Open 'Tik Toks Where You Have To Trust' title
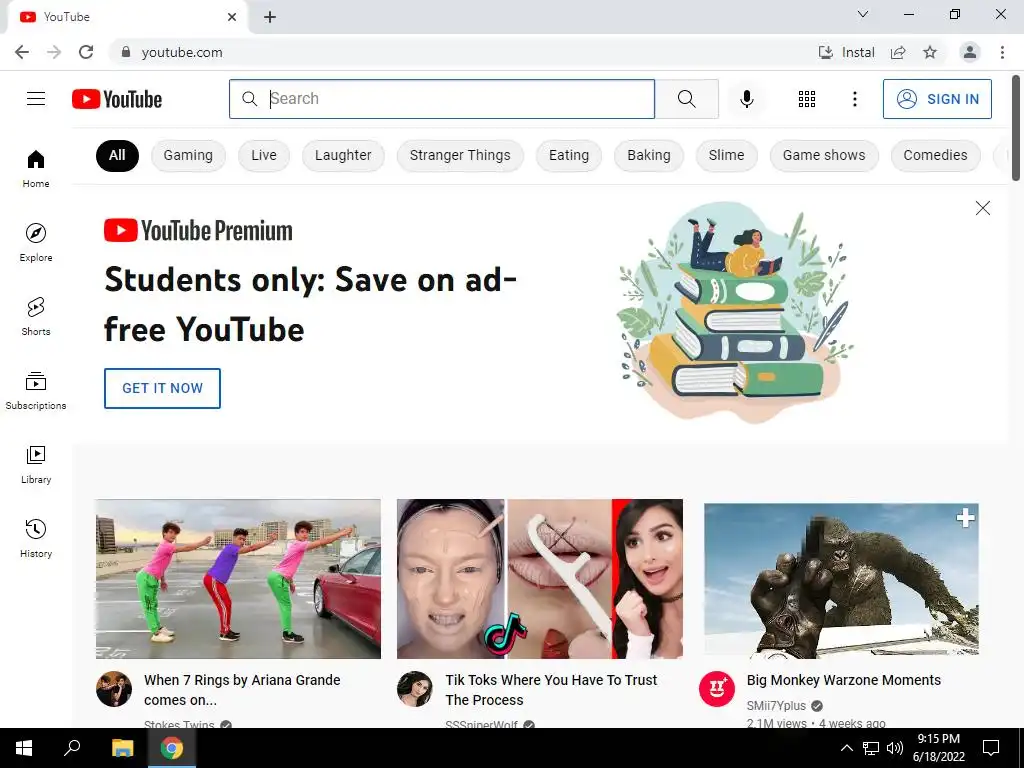 coord(551,690)
